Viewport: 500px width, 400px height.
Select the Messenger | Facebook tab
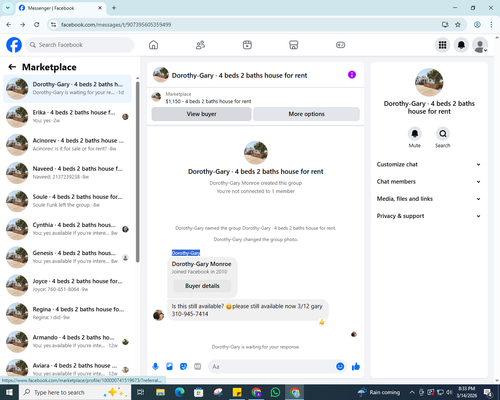tap(61, 8)
